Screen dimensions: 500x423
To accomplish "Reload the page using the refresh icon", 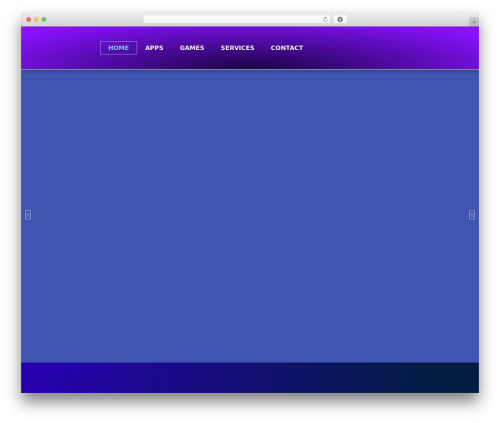I will click(325, 19).
